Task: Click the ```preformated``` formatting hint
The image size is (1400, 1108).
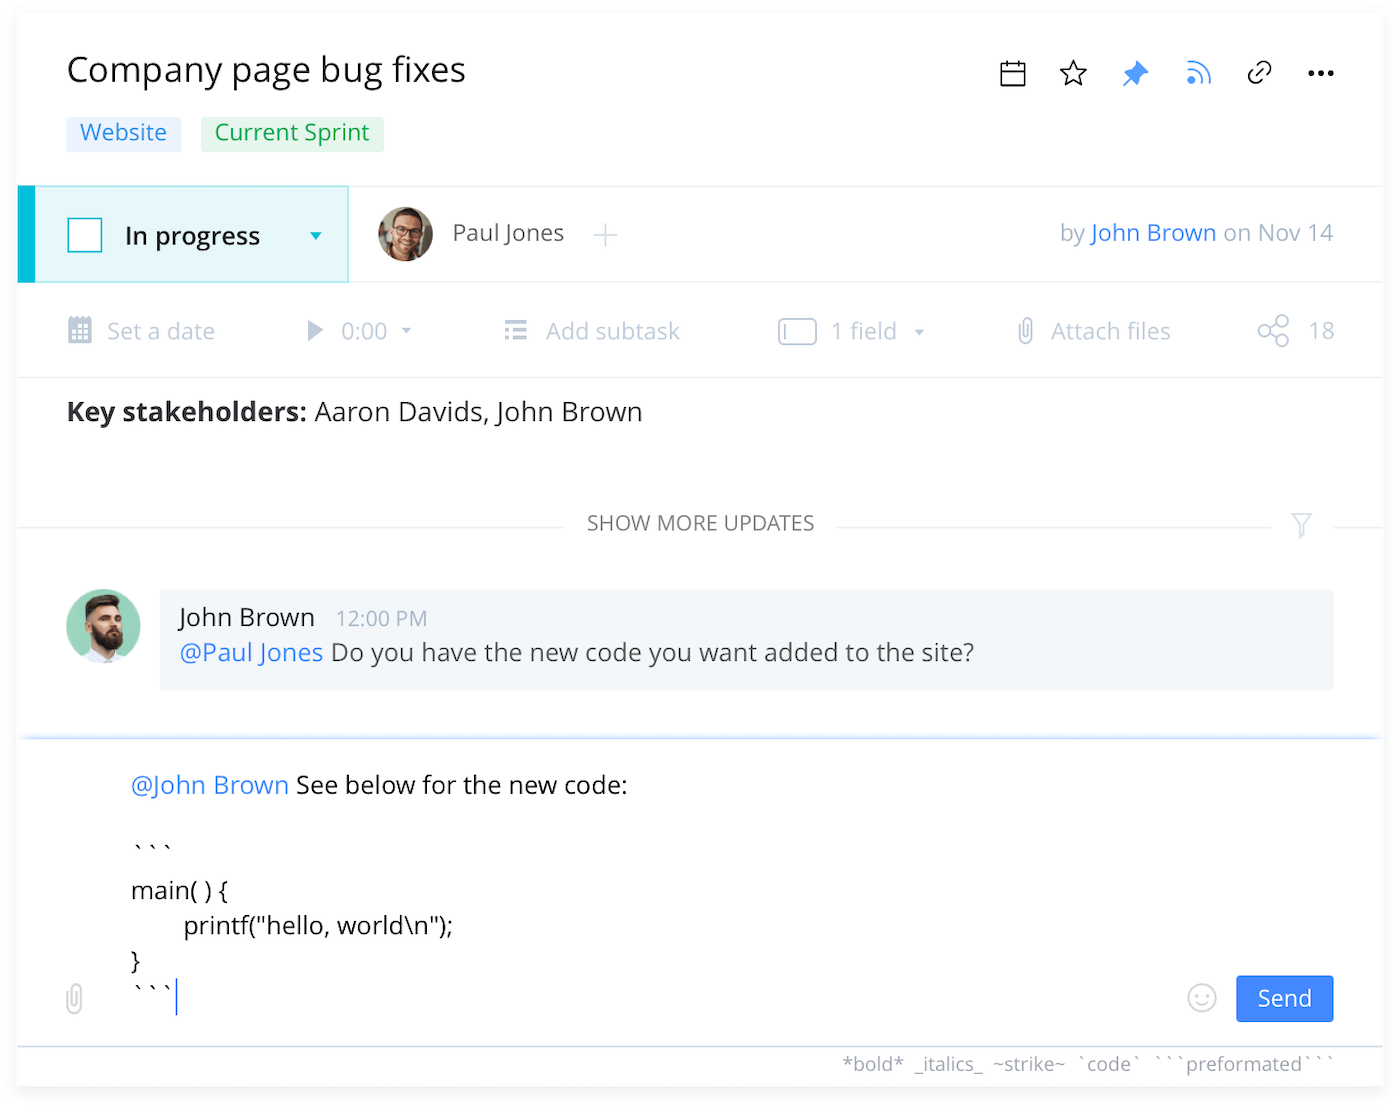Action: (1243, 1064)
